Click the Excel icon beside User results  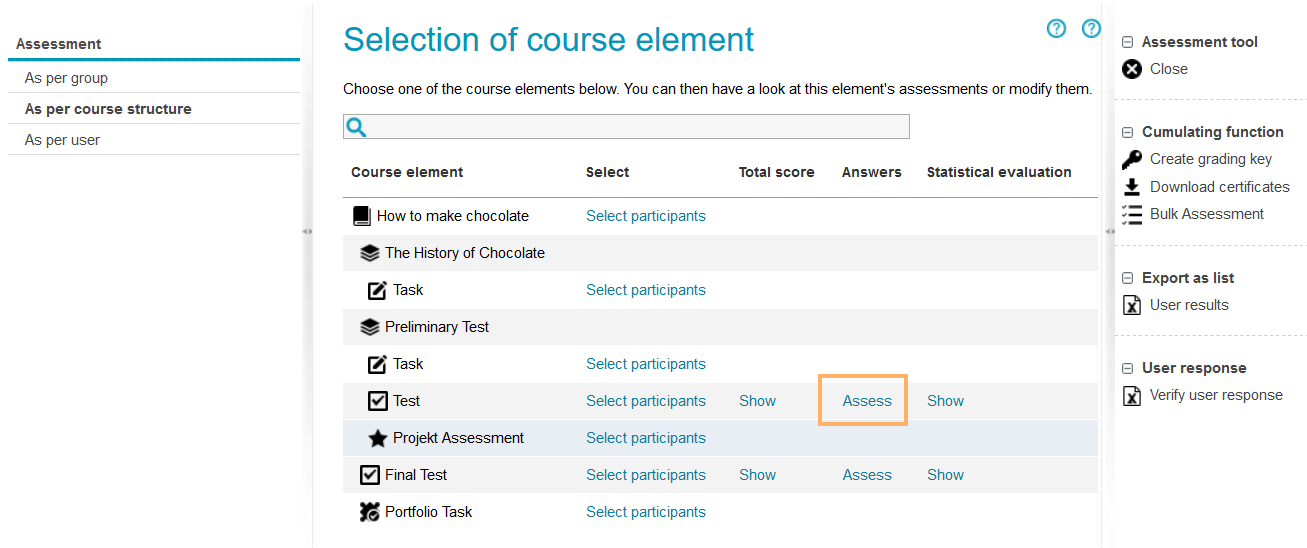pyautogui.click(x=1131, y=305)
